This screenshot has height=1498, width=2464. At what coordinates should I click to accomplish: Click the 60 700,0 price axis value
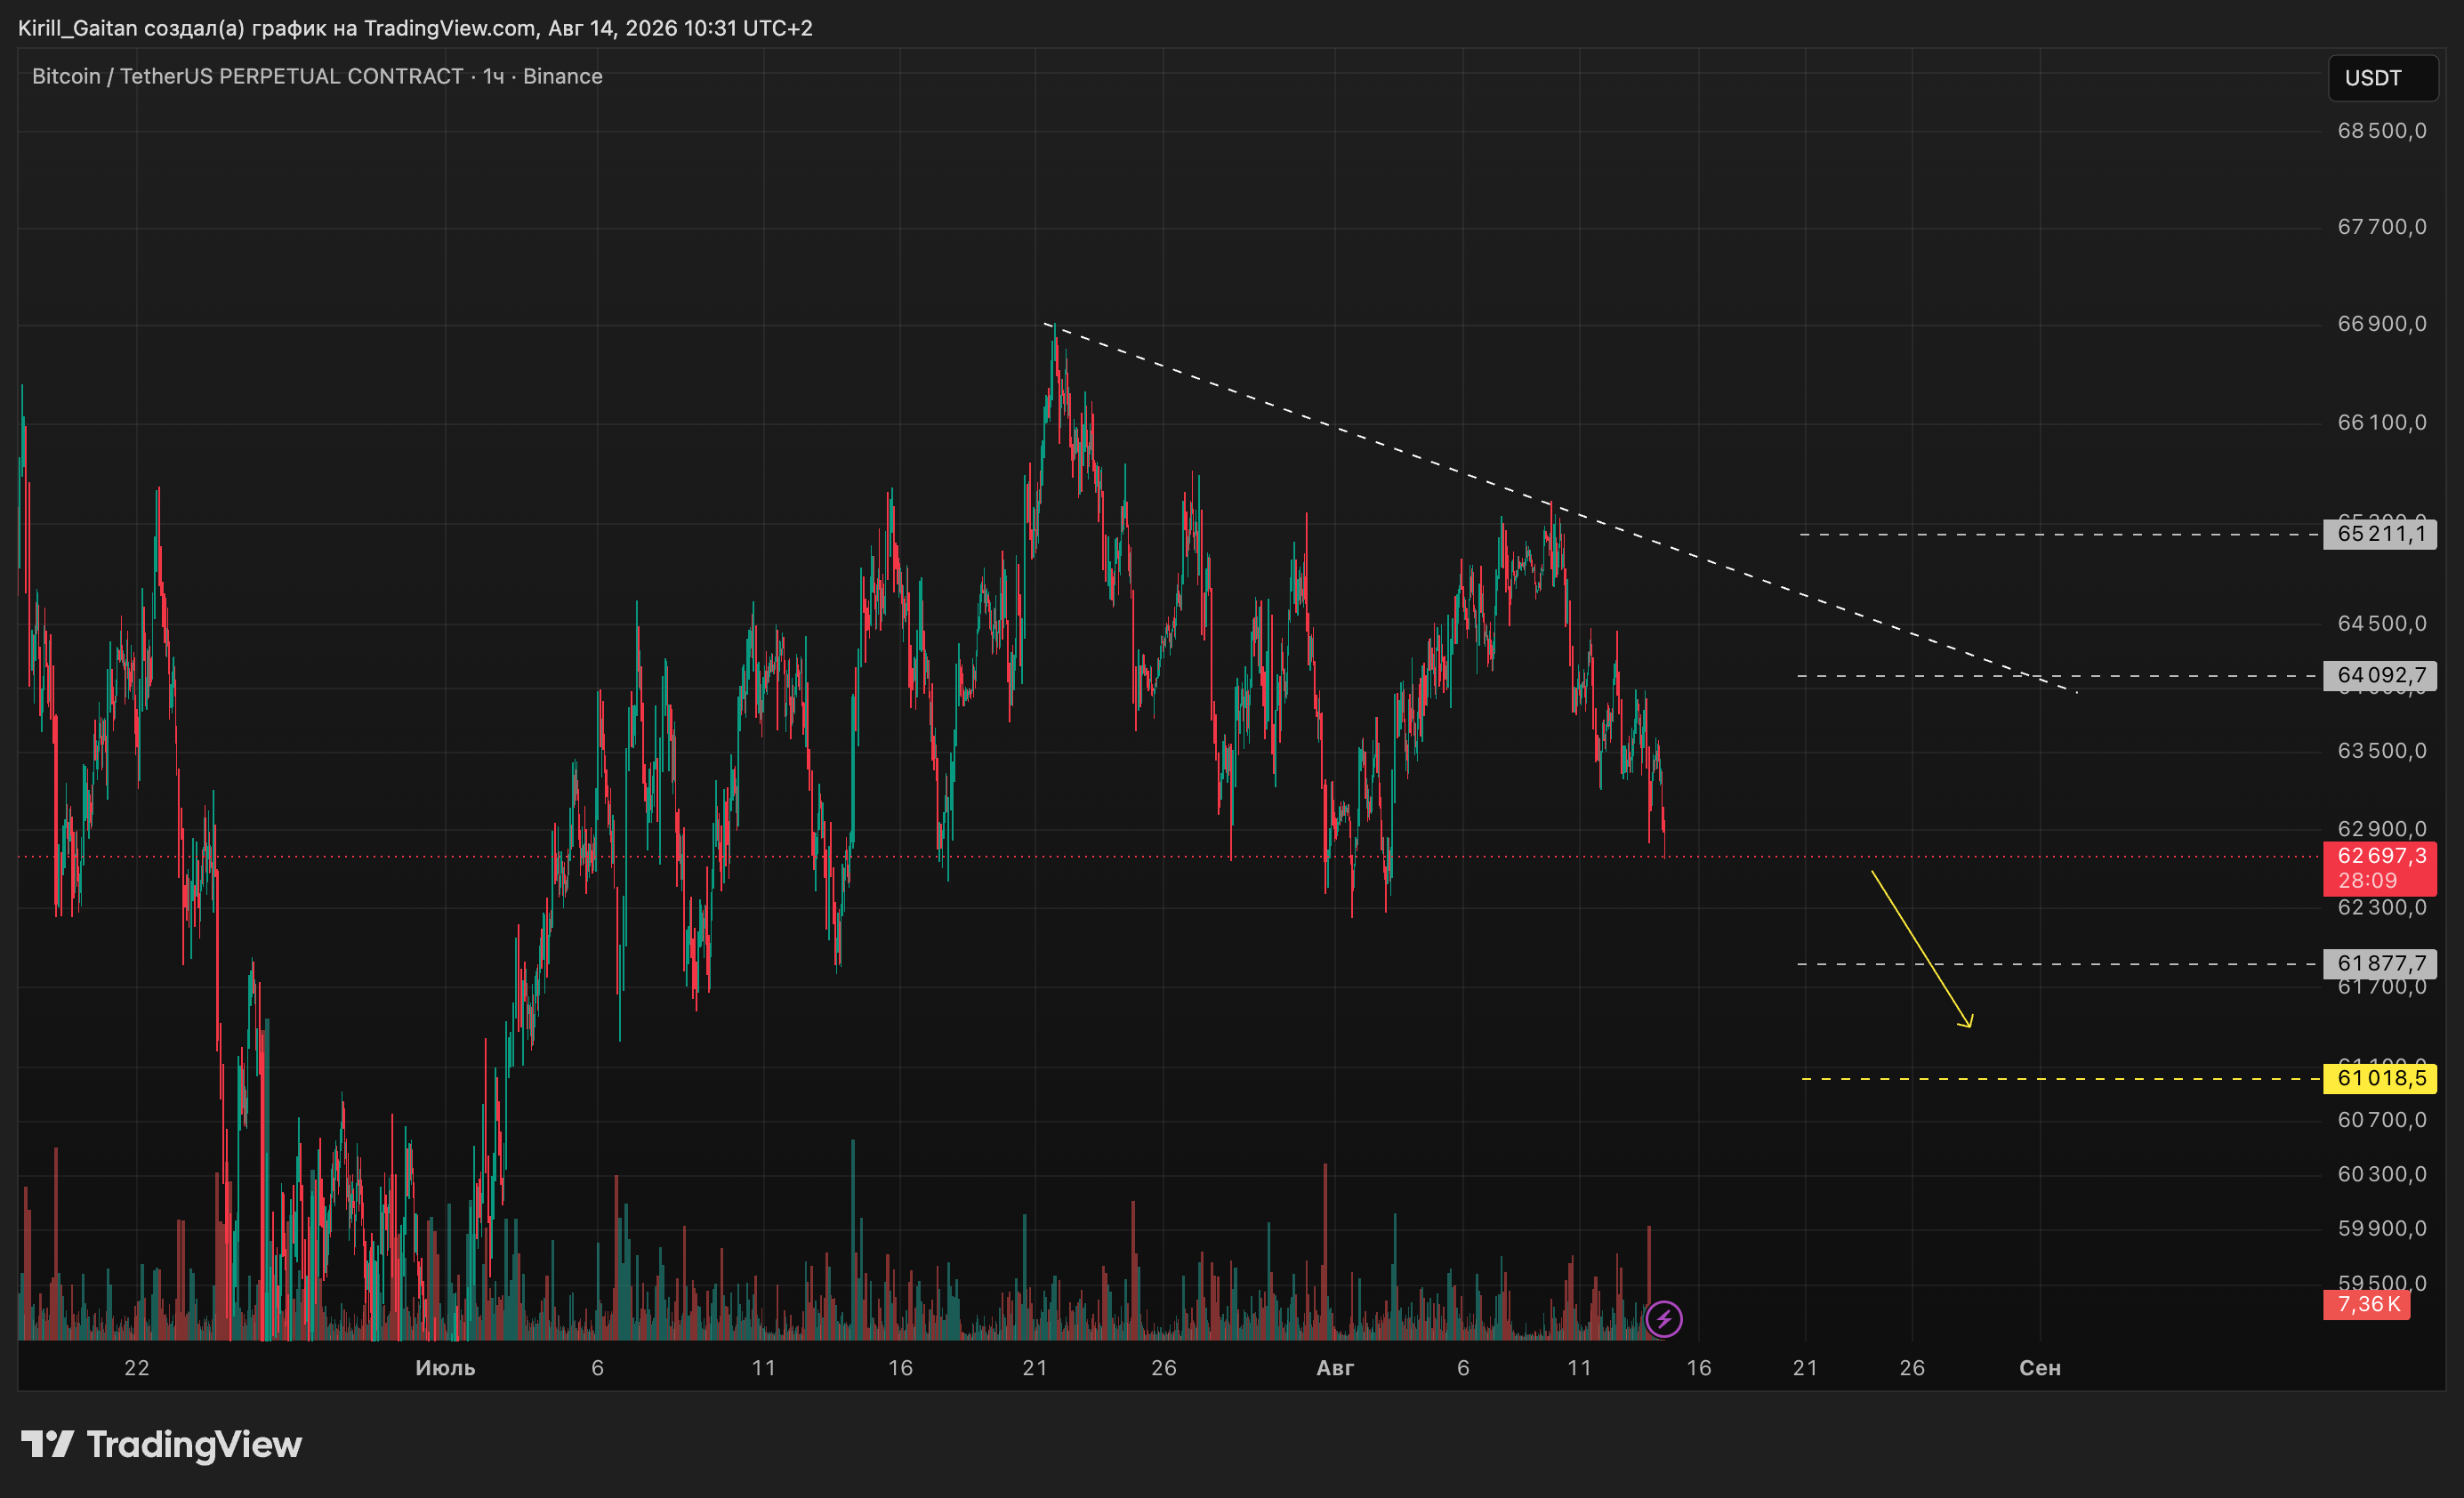[x=2382, y=1120]
